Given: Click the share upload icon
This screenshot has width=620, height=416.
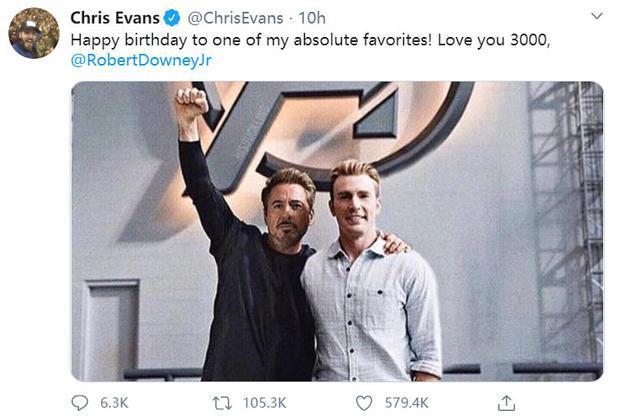Looking at the screenshot, I should point(506,401).
